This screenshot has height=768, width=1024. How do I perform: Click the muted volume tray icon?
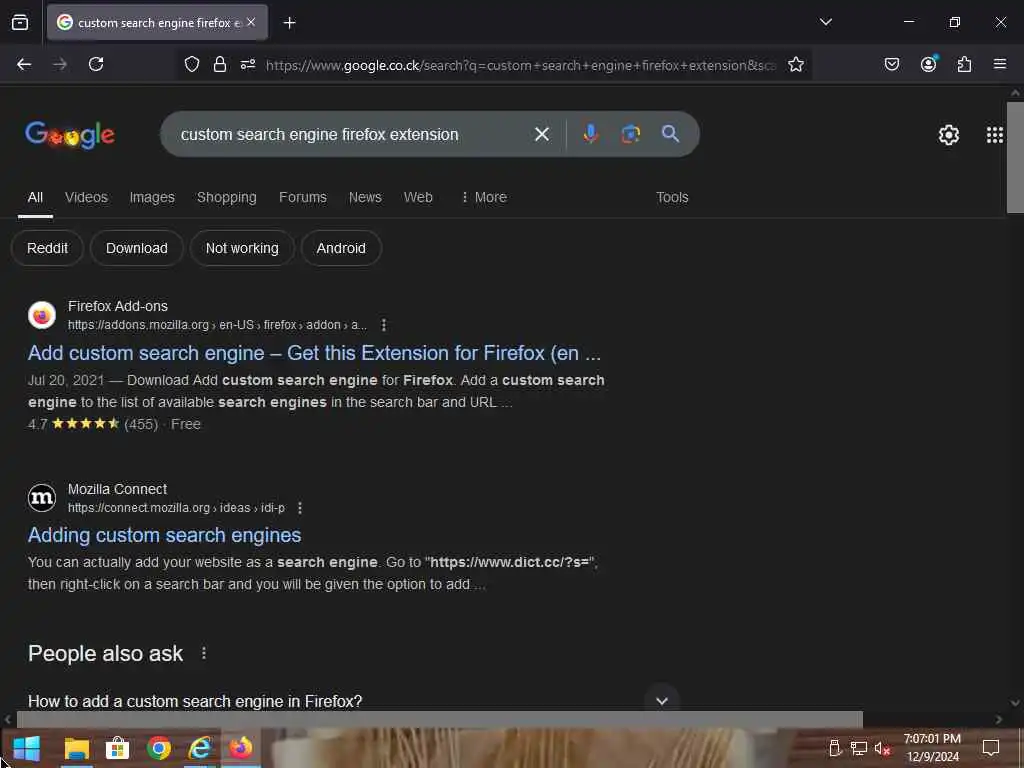click(882, 748)
